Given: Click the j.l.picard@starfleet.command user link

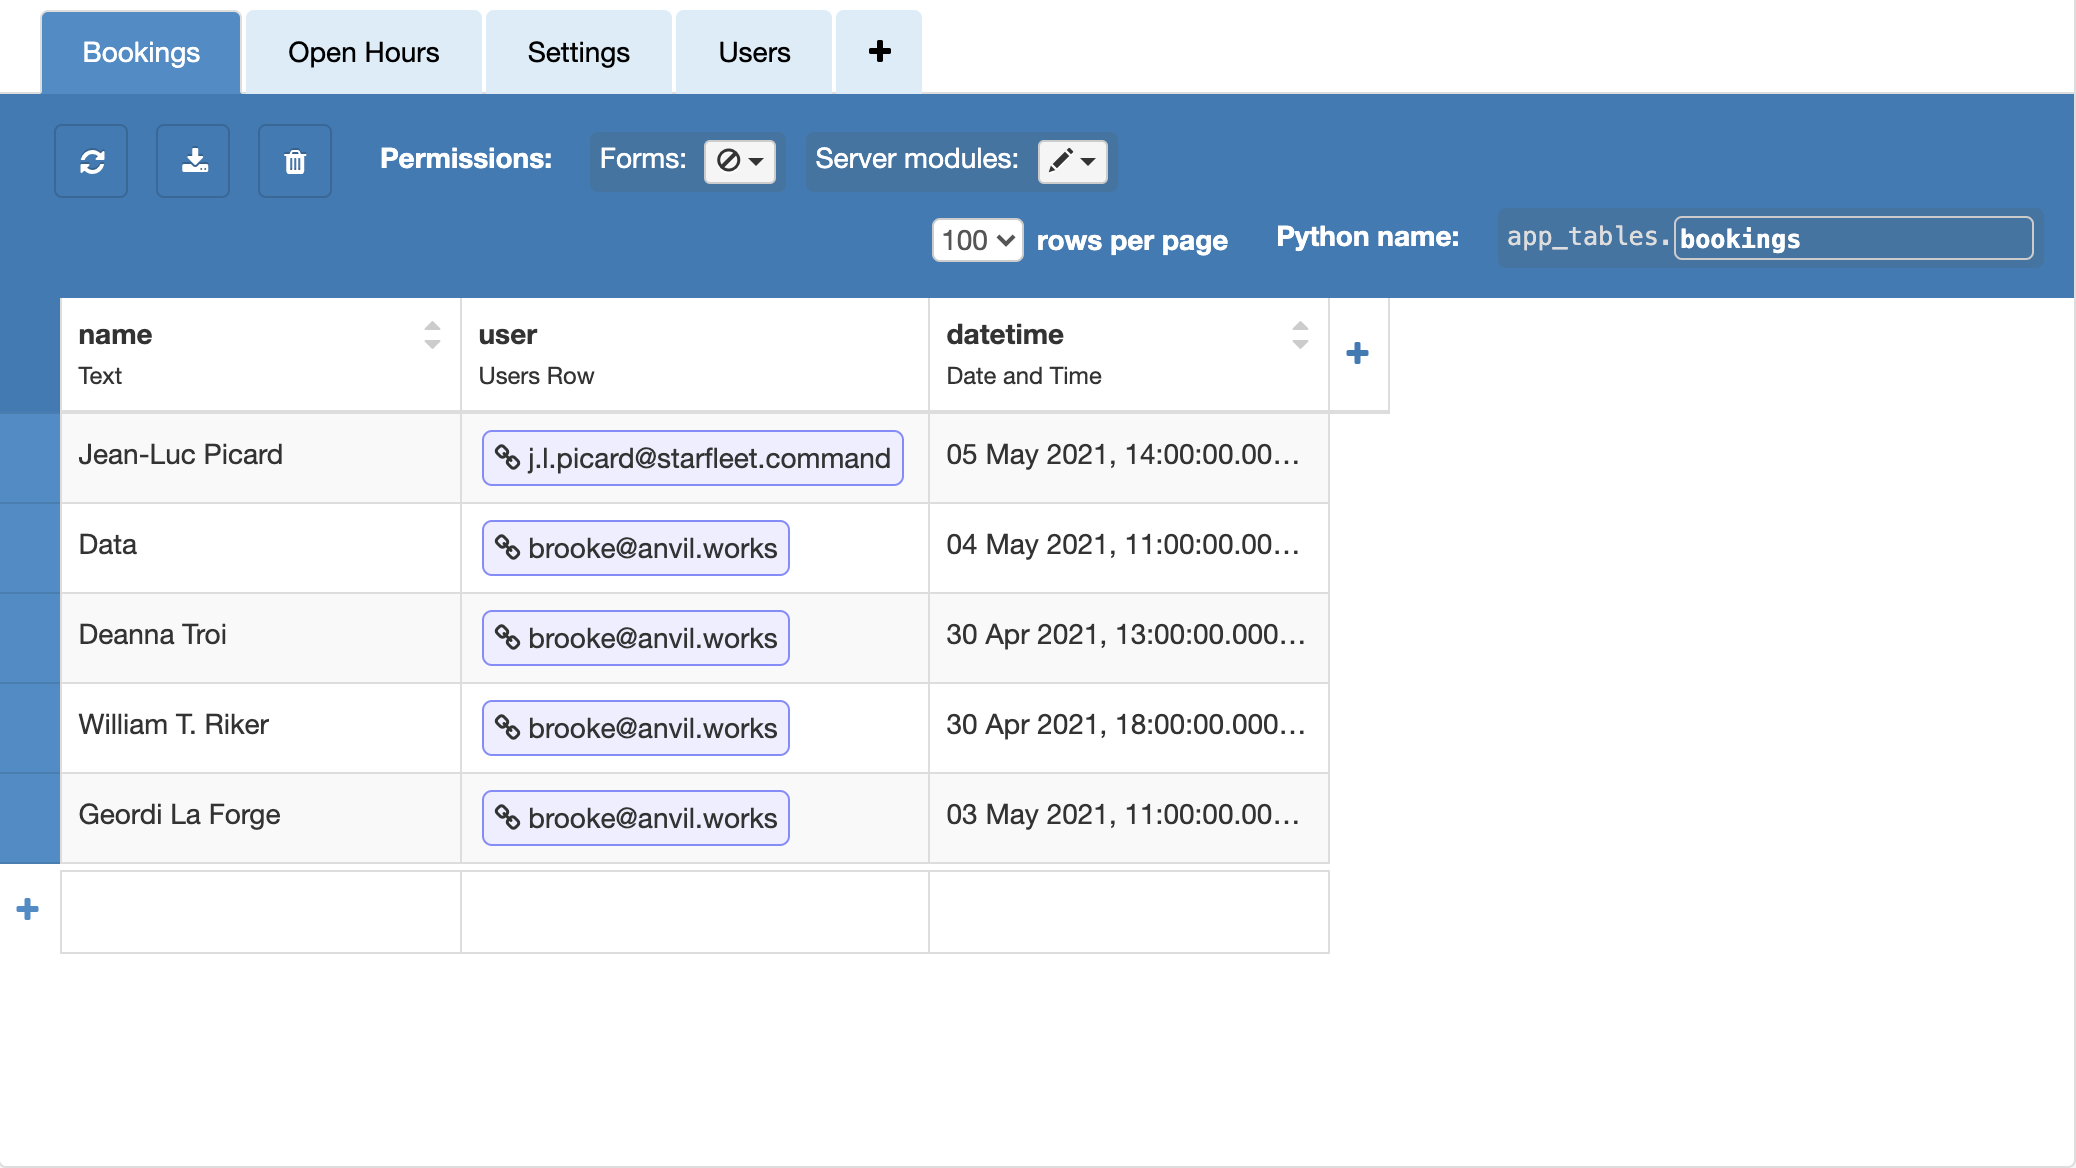Looking at the screenshot, I should pos(692,458).
